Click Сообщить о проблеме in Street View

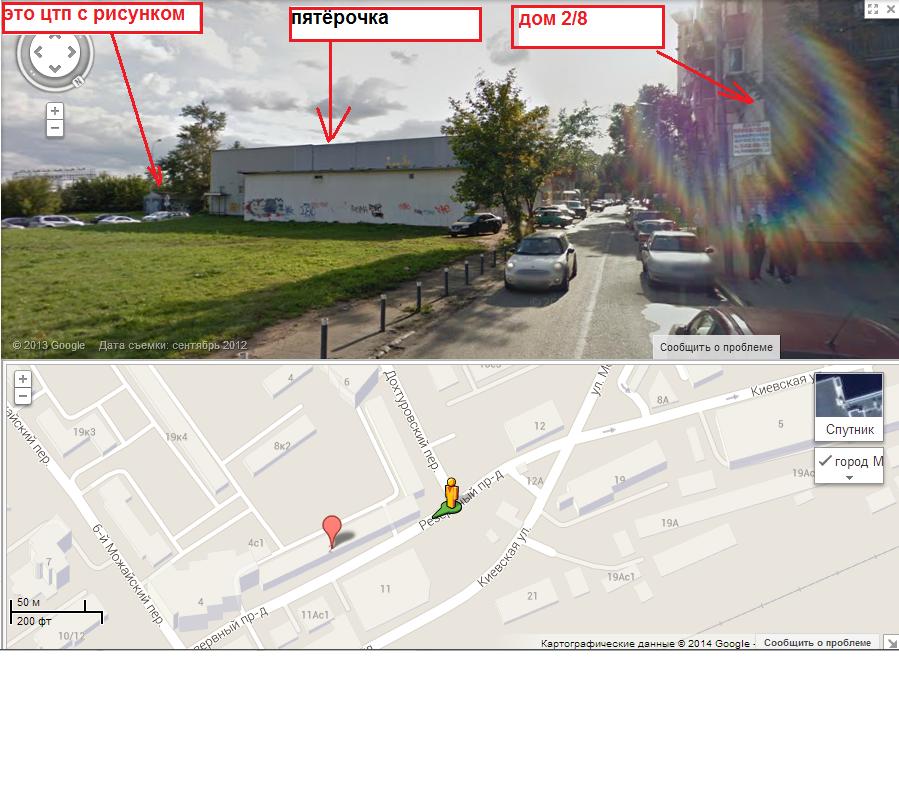point(716,347)
